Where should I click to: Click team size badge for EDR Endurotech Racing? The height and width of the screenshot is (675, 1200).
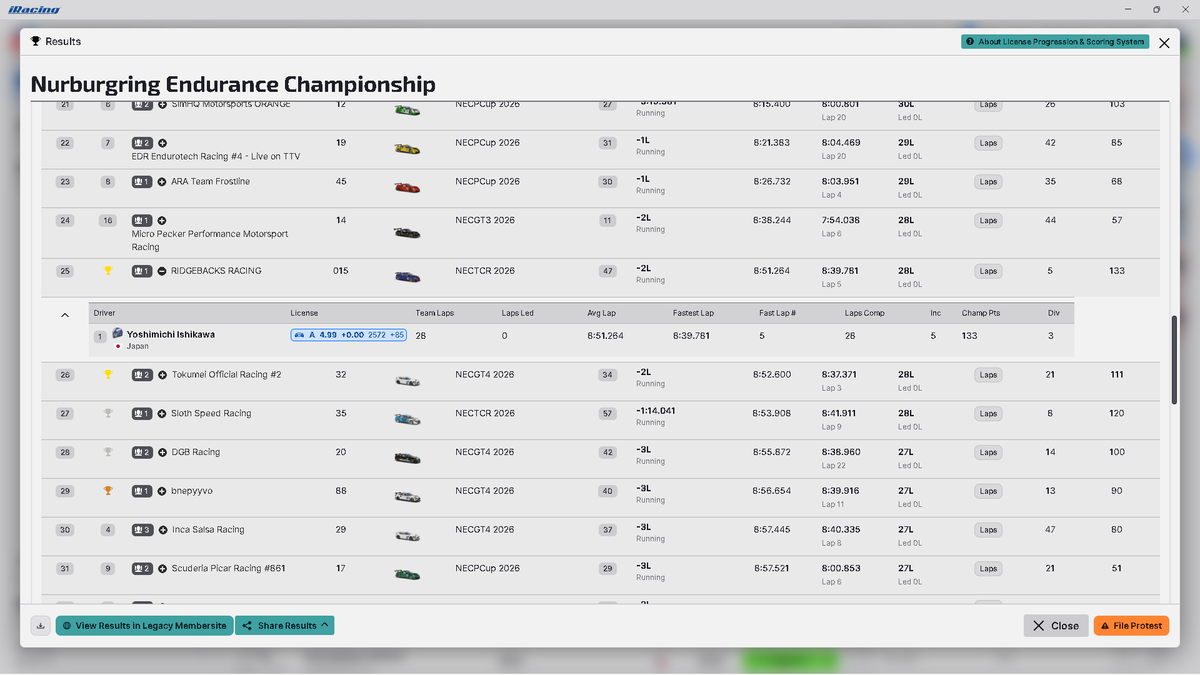pos(142,143)
